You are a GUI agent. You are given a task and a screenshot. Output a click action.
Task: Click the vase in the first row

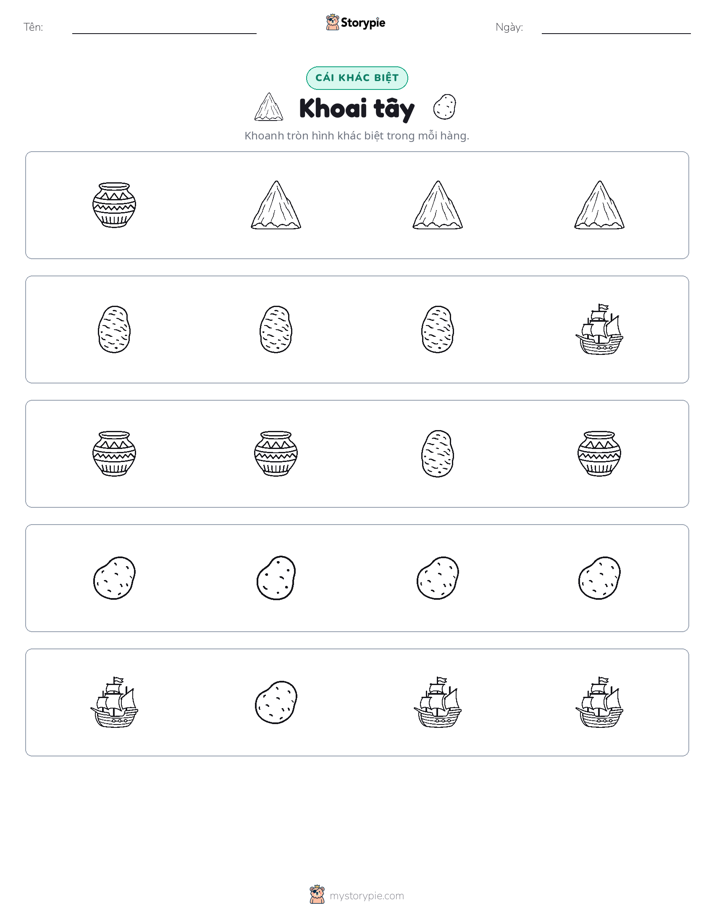pyautogui.click(x=114, y=204)
